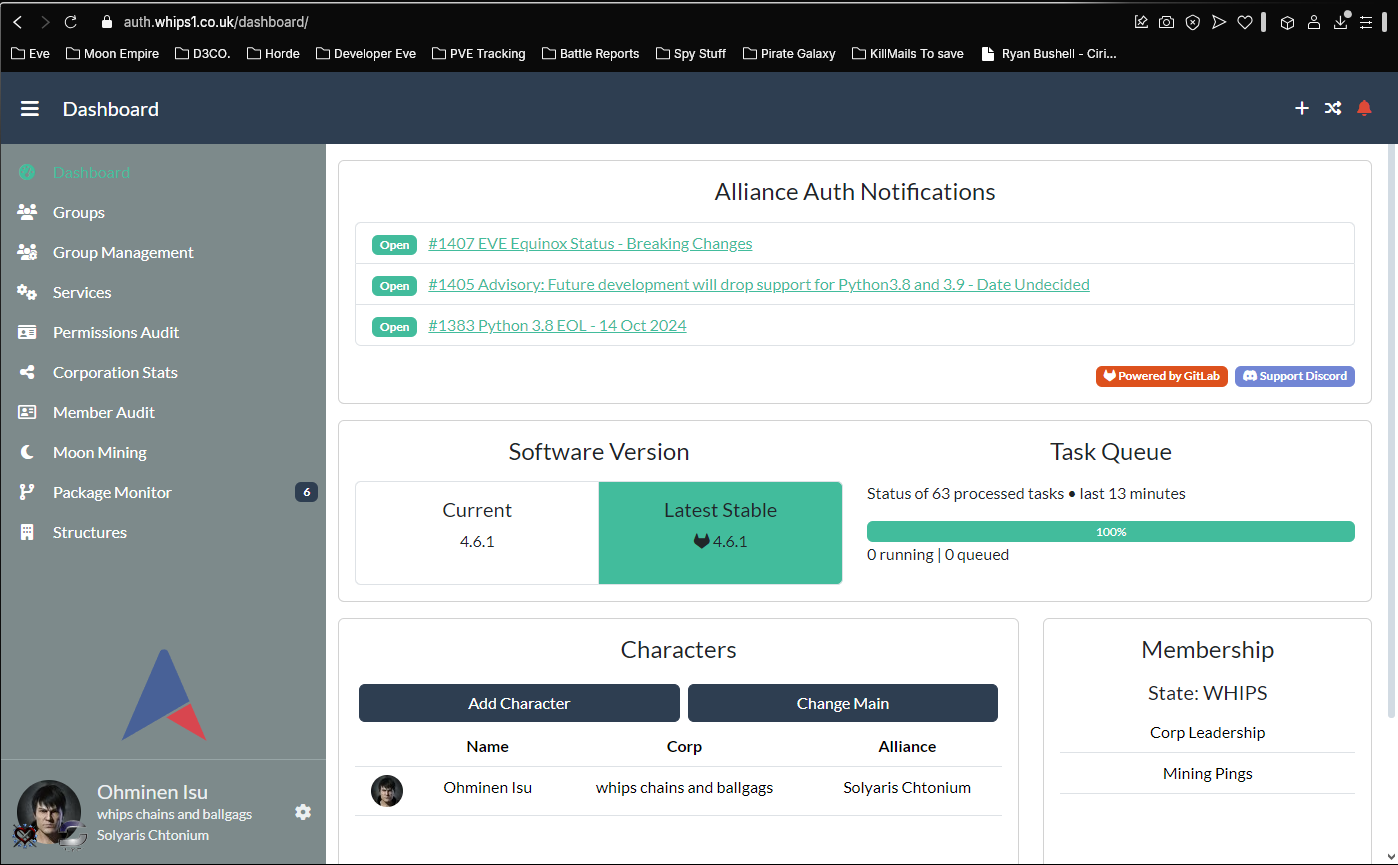This screenshot has height=865, width=1398.
Task: Click the plus icon in top navbar
Action: coord(1301,108)
